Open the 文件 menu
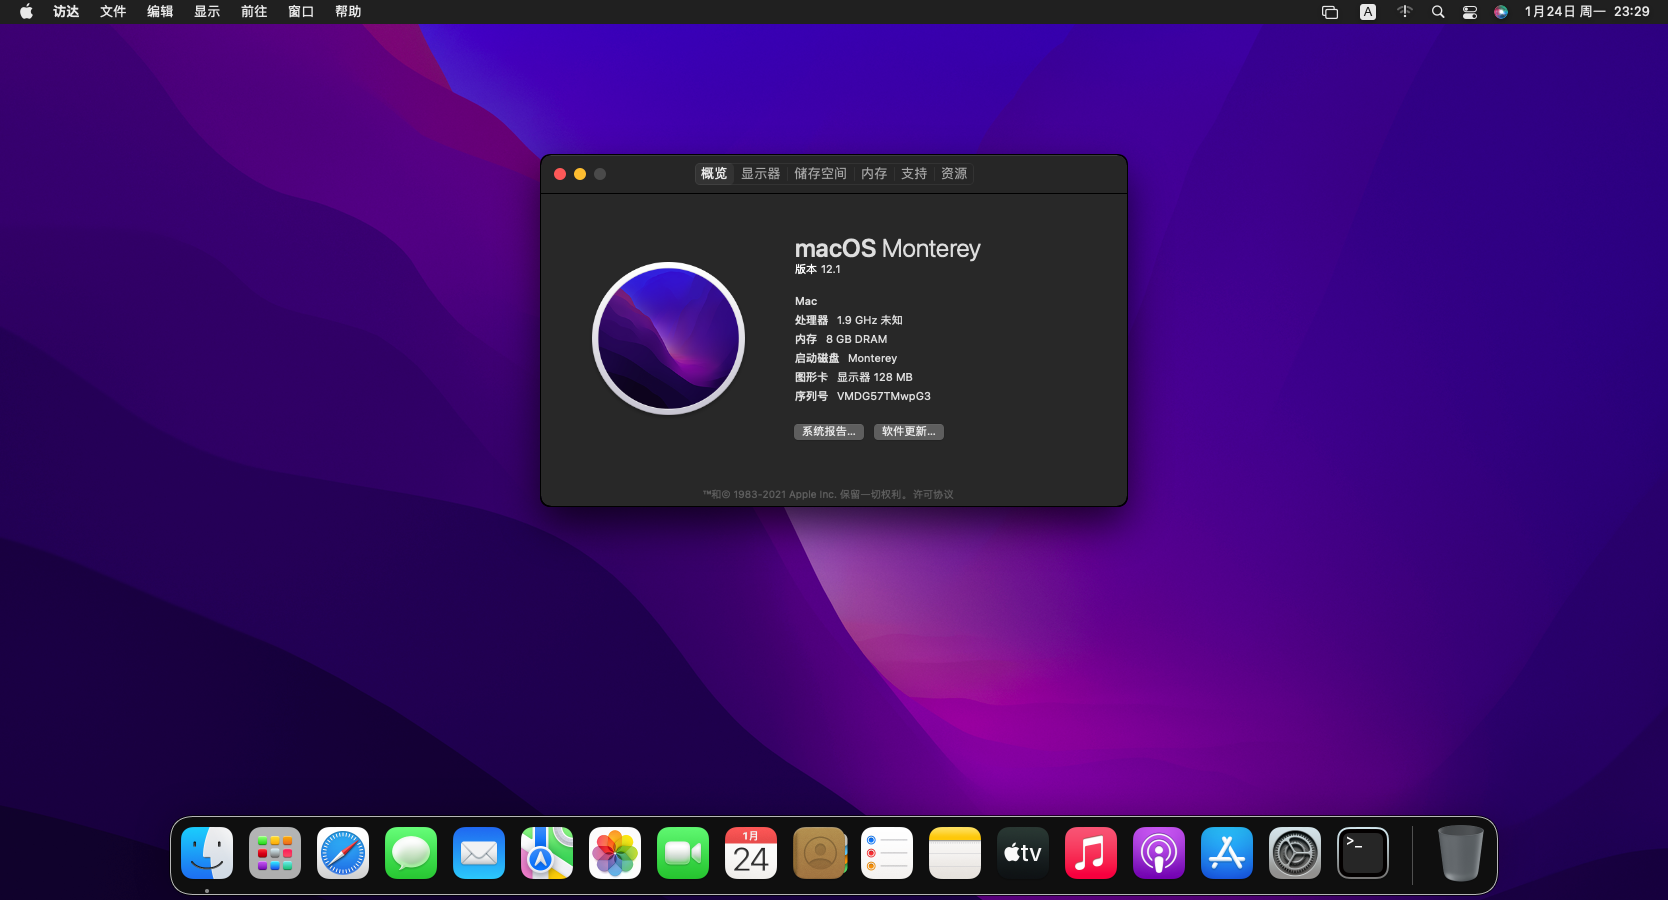This screenshot has height=900, width=1668. click(x=113, y=12)
